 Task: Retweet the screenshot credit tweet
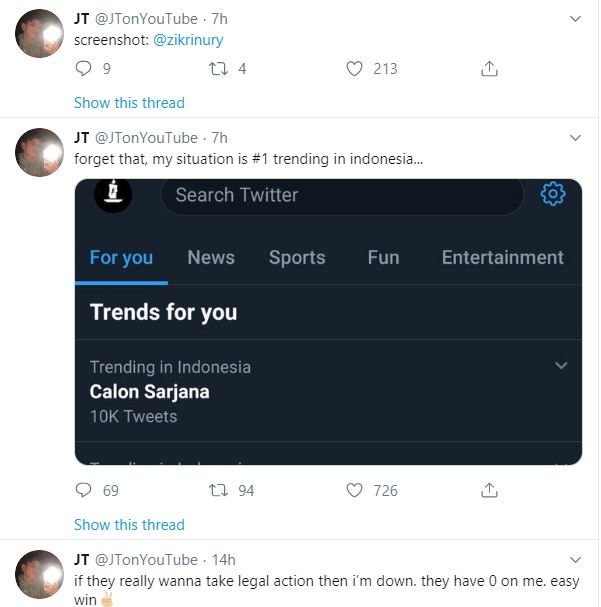coord(218,69)
